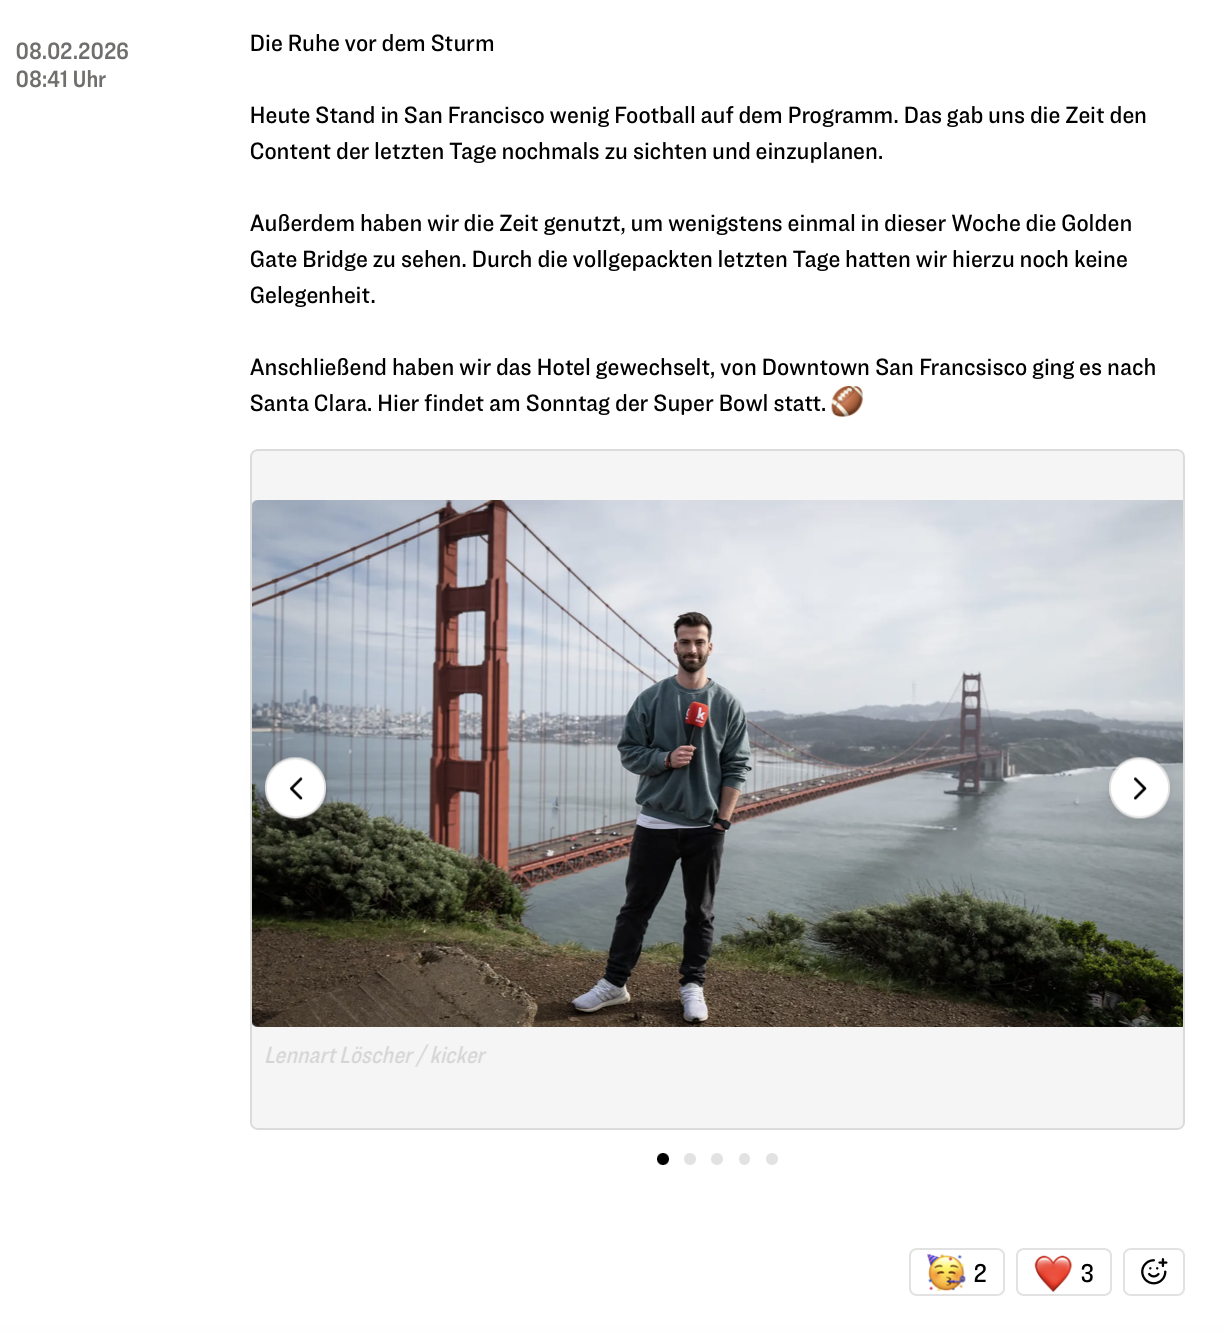Image resolution: width=1224 pixels, height=1334 pixels.
Task: Click the headline 'Die Ruhe vor dem Sturm'
Action: tap(372, 43)
